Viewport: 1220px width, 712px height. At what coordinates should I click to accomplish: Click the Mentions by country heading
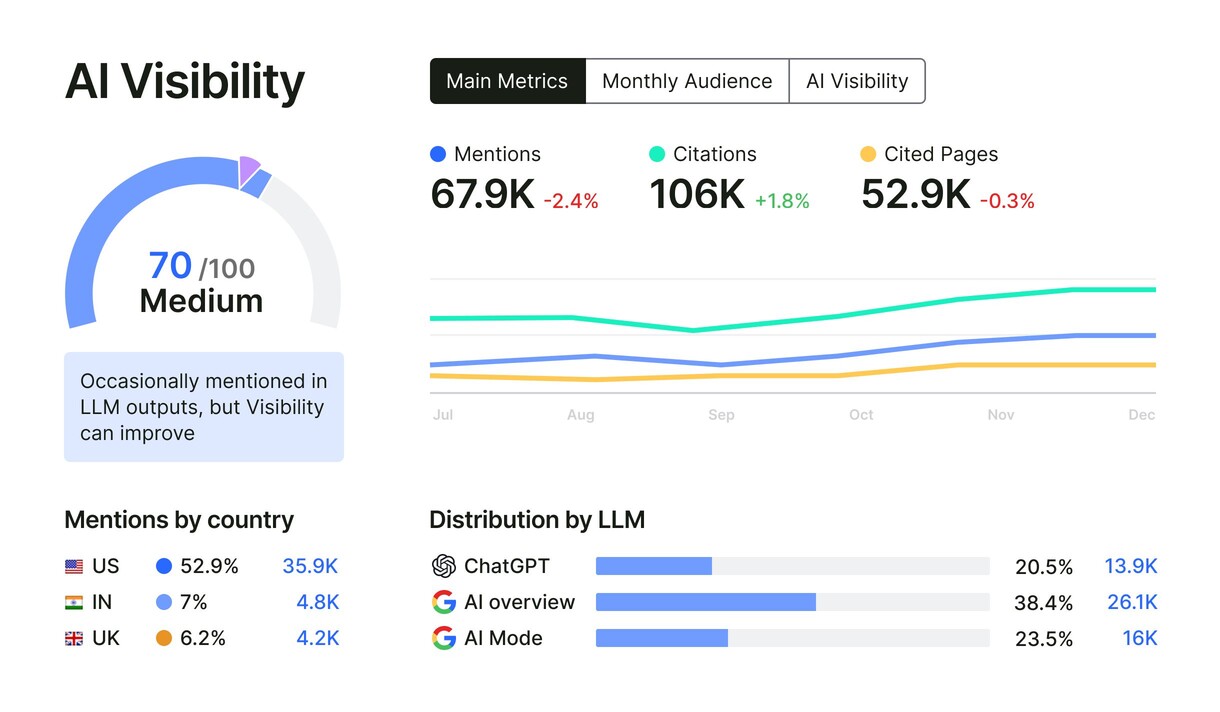(179, 520)
